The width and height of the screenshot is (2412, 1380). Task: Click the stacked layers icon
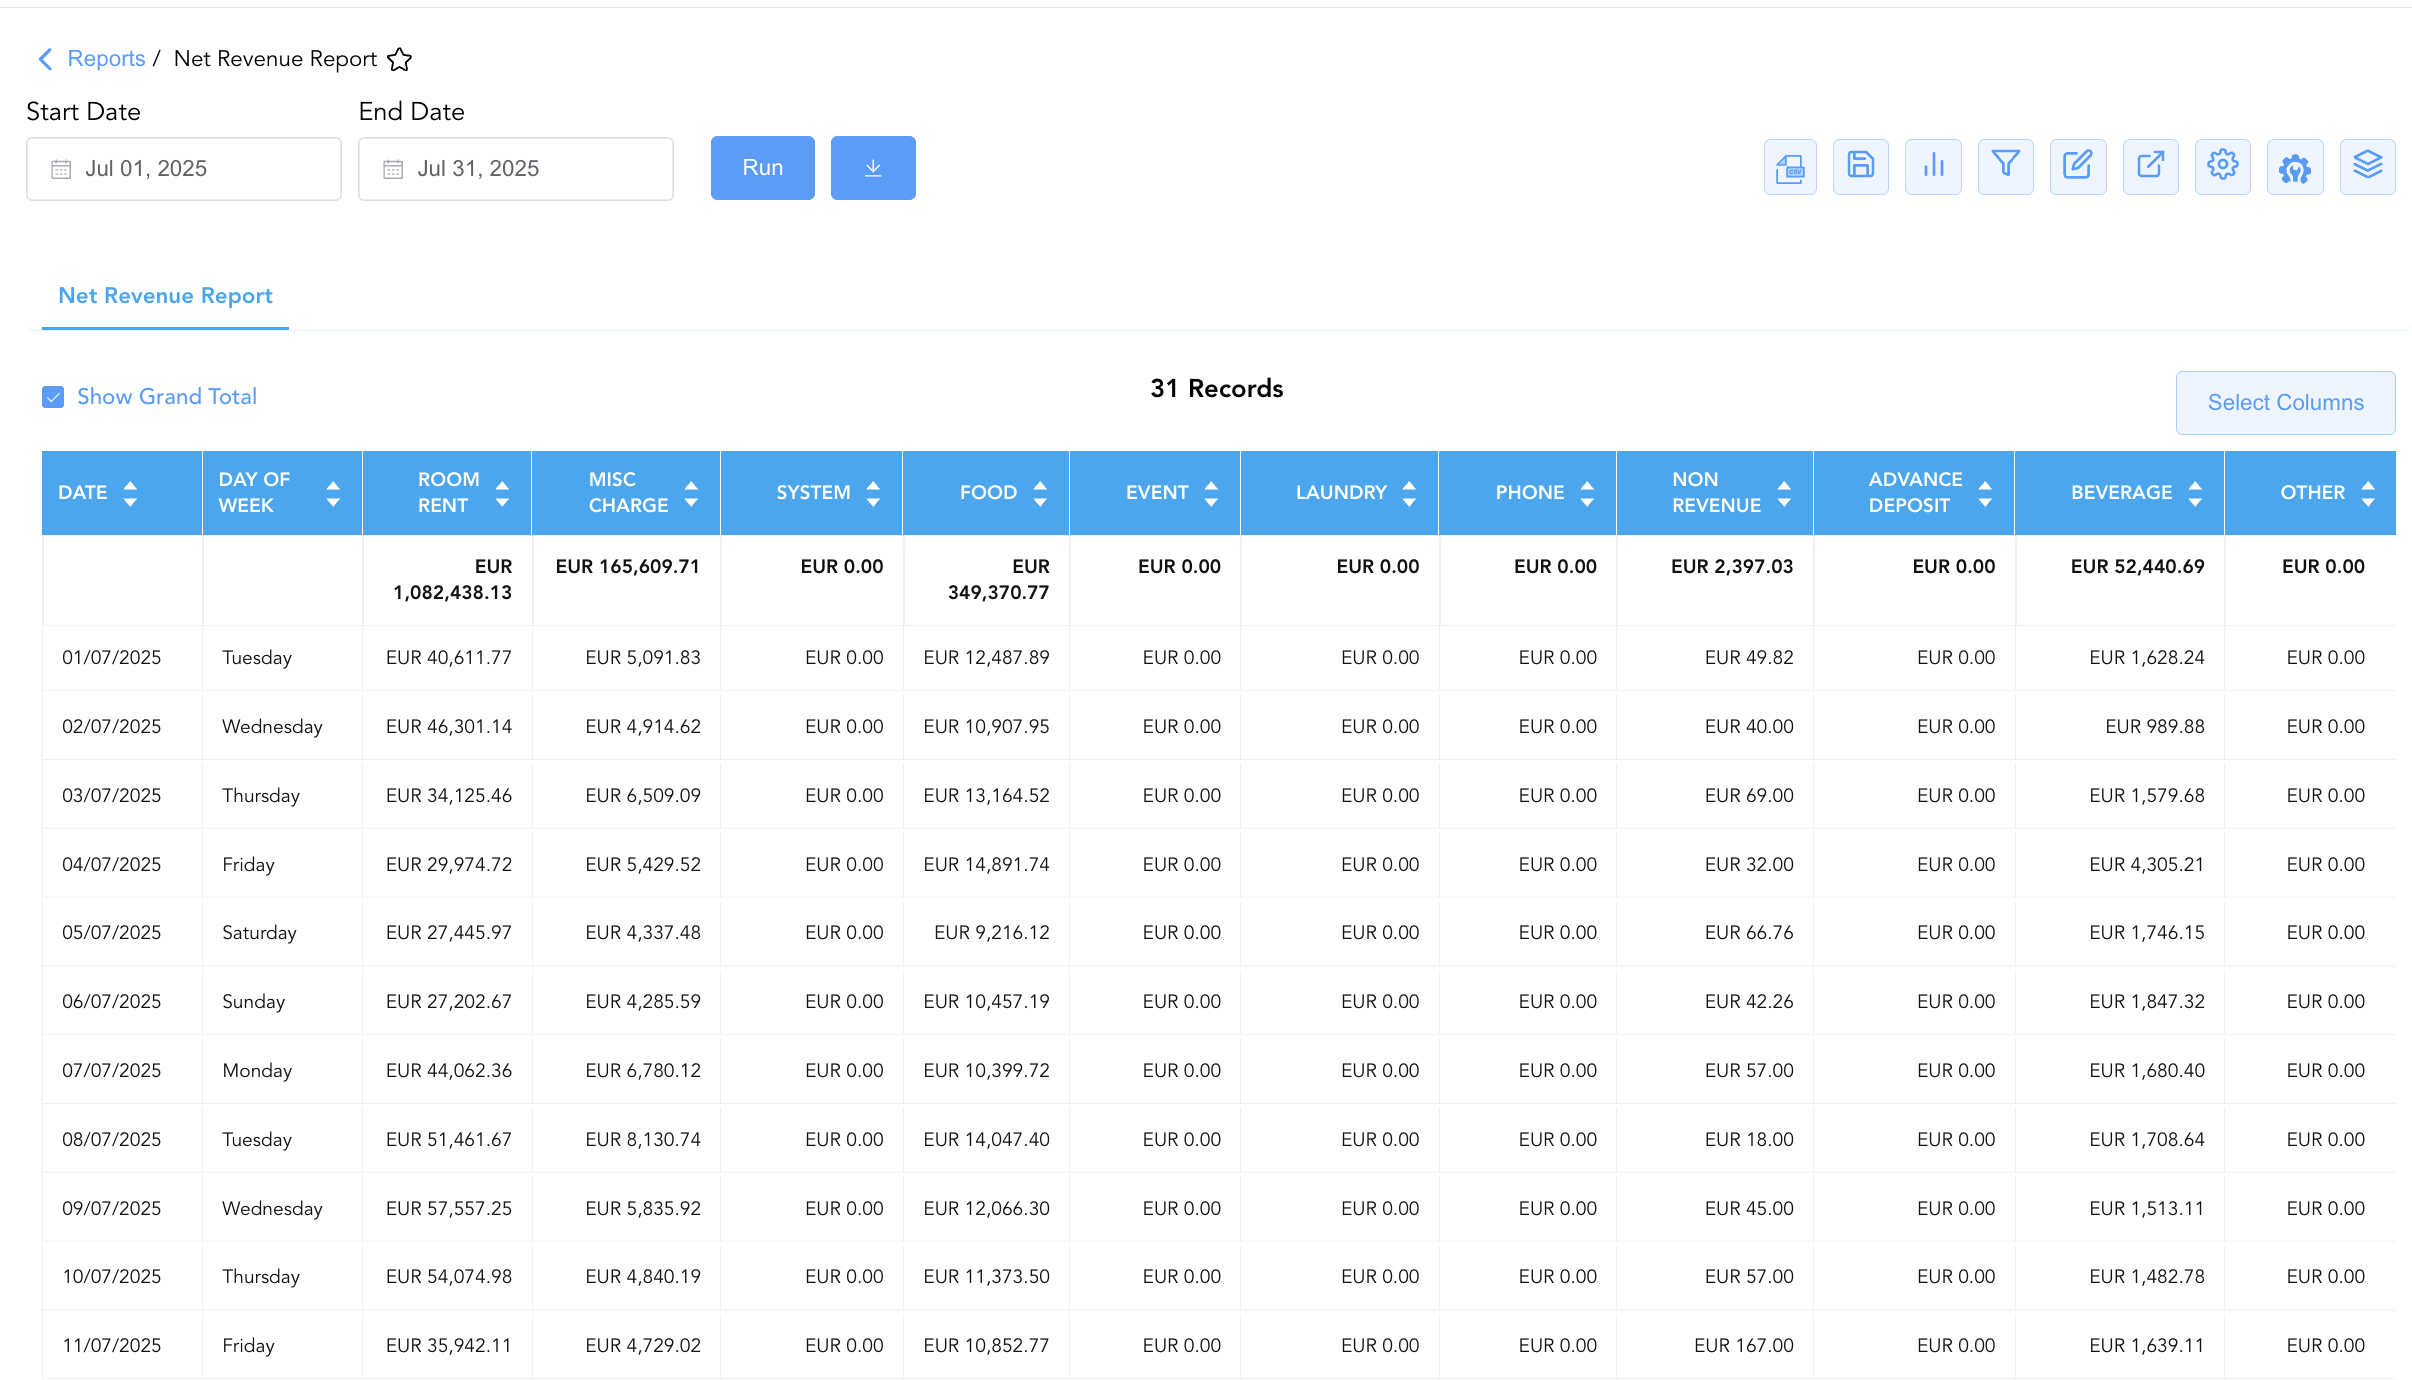(x=2368, y=167)
